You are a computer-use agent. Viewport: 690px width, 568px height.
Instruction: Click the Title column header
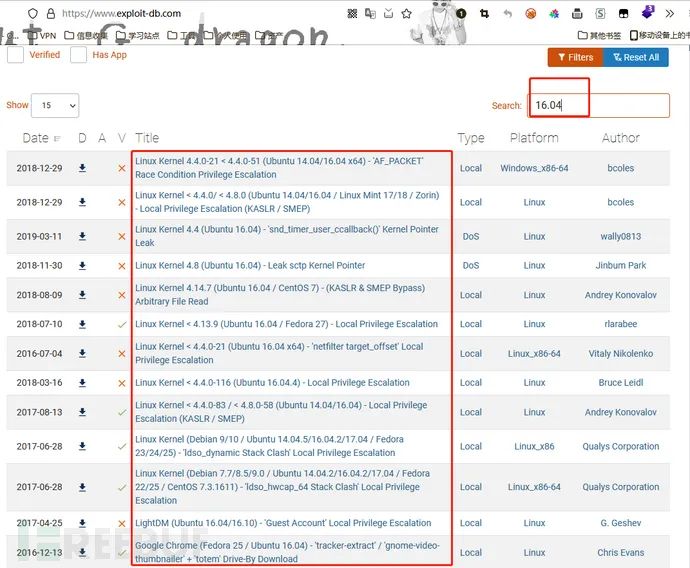point(147,138)
